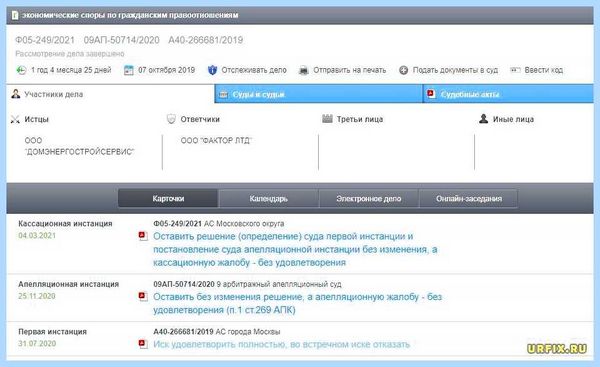Click the calendar icon beside 07 октября 2019
The width and height of the screenshot is (600, 367).
pyautogui.click(x=129, y=70)
